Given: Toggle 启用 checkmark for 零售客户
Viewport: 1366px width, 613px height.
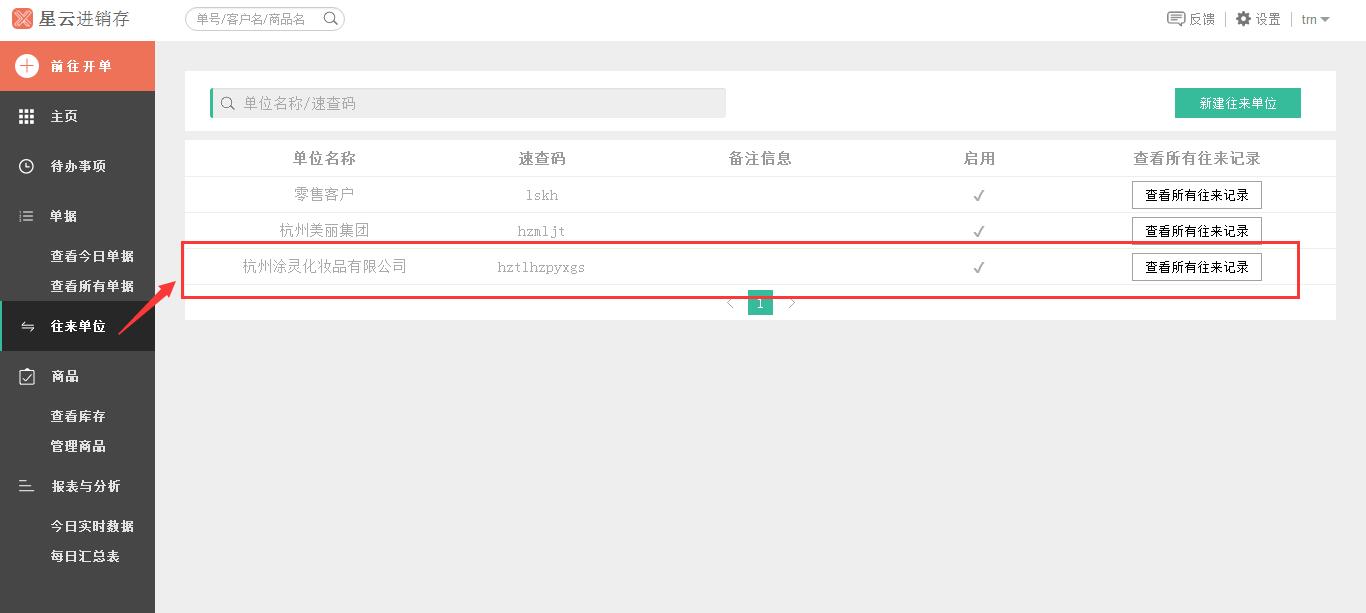Looking at the screenshot, I should click(979, 196).
